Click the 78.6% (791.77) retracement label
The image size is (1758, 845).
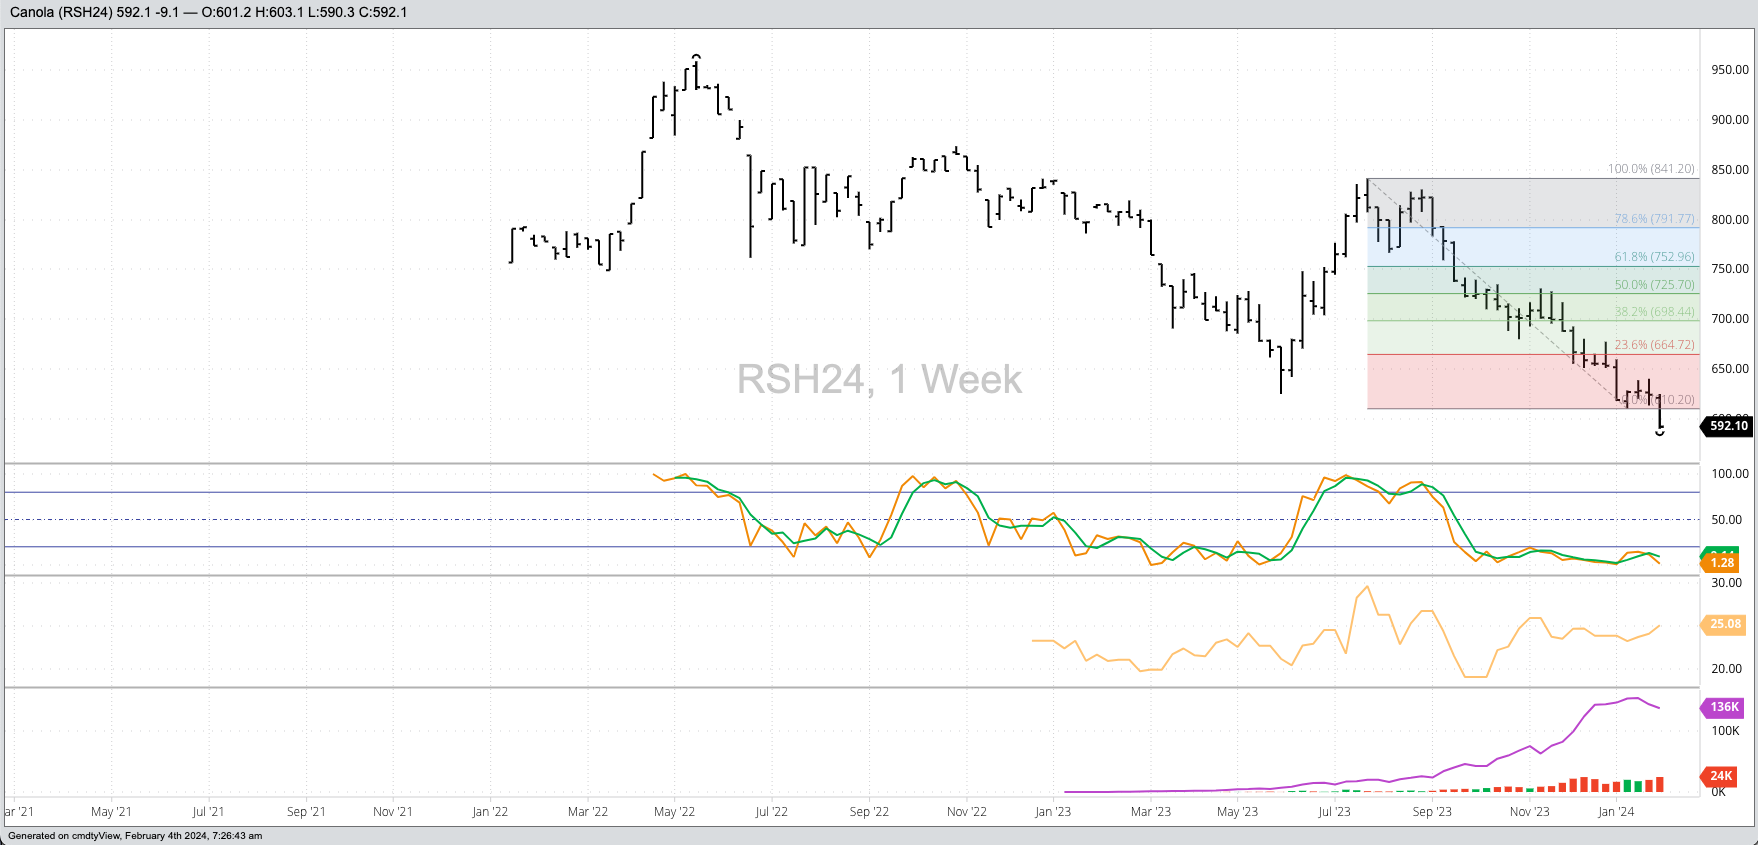click(x=1654, y=219)
